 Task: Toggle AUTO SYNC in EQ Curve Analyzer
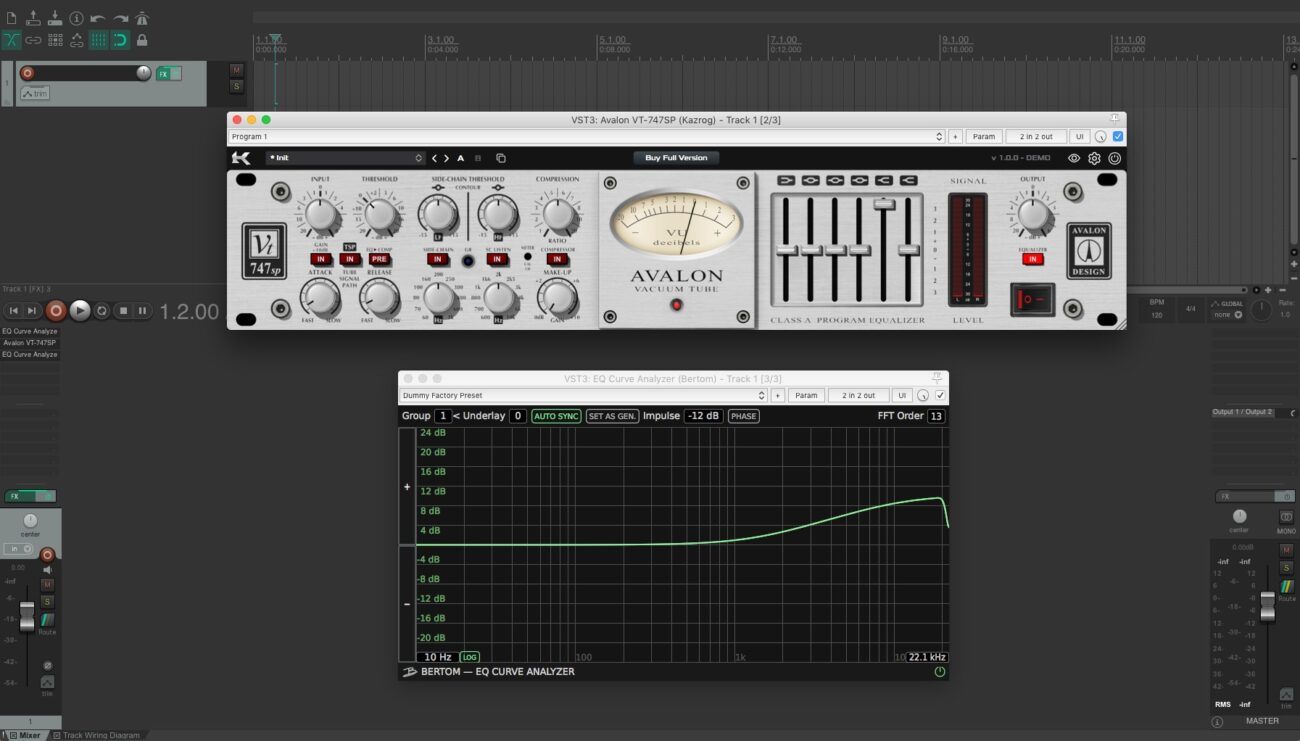coord(556,416)
